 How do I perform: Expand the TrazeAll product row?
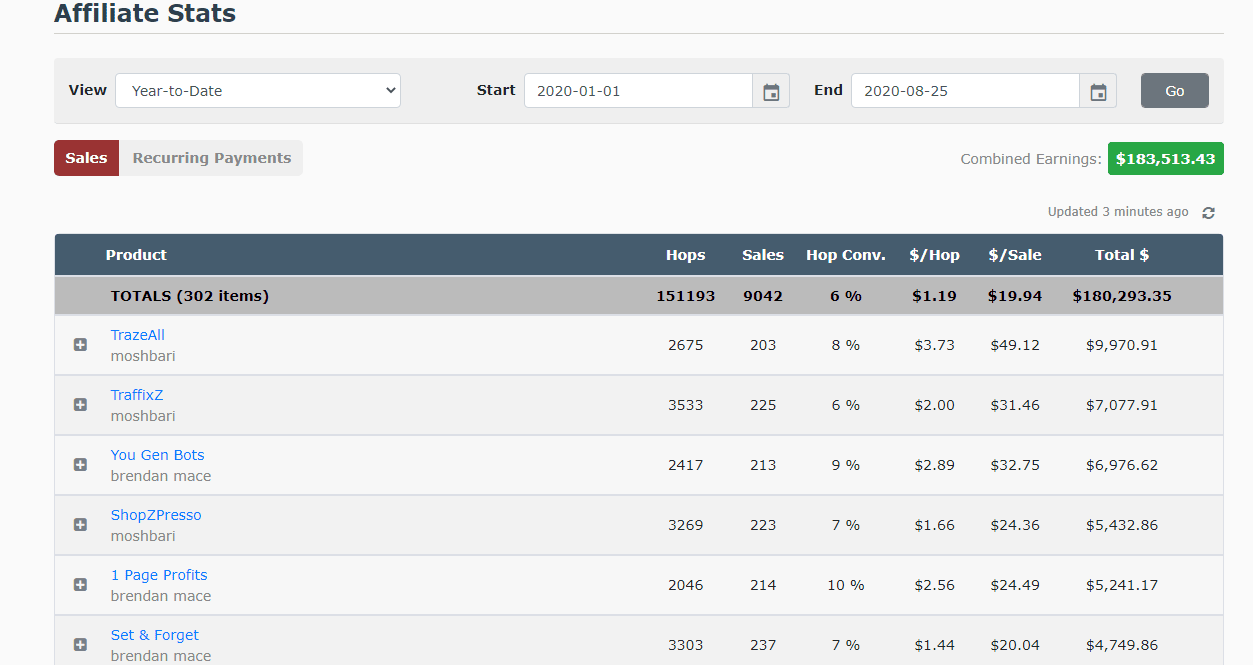[80, 345]
